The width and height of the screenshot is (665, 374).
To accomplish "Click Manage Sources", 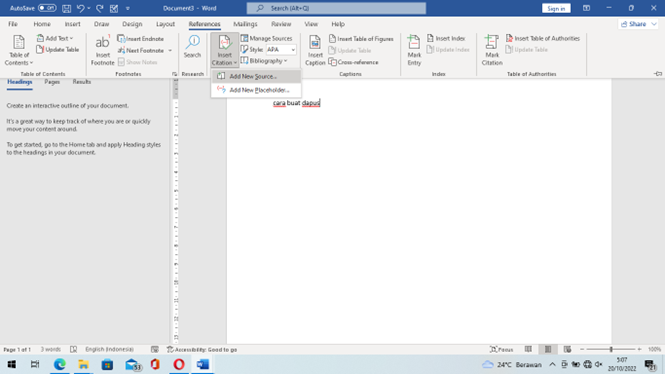I will (x=267, y=38).
